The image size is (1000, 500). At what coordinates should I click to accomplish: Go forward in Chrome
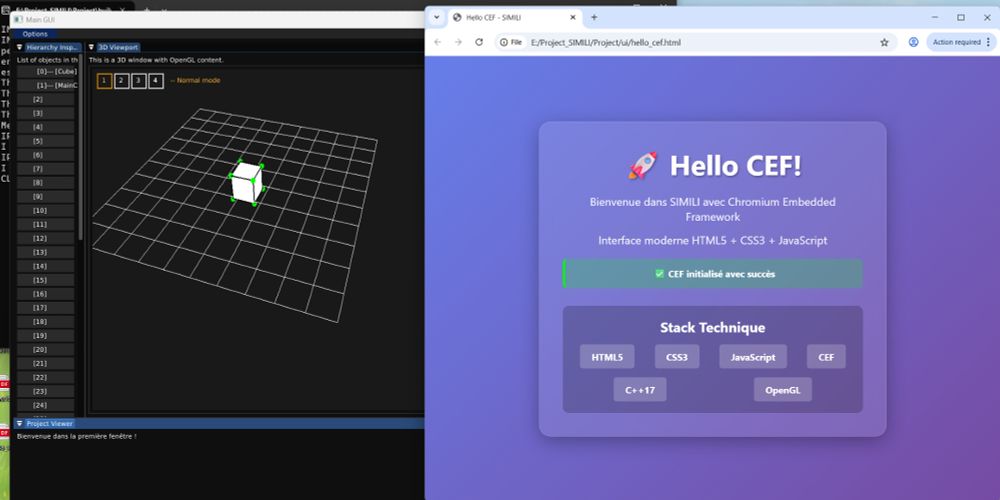pos(458,42)
